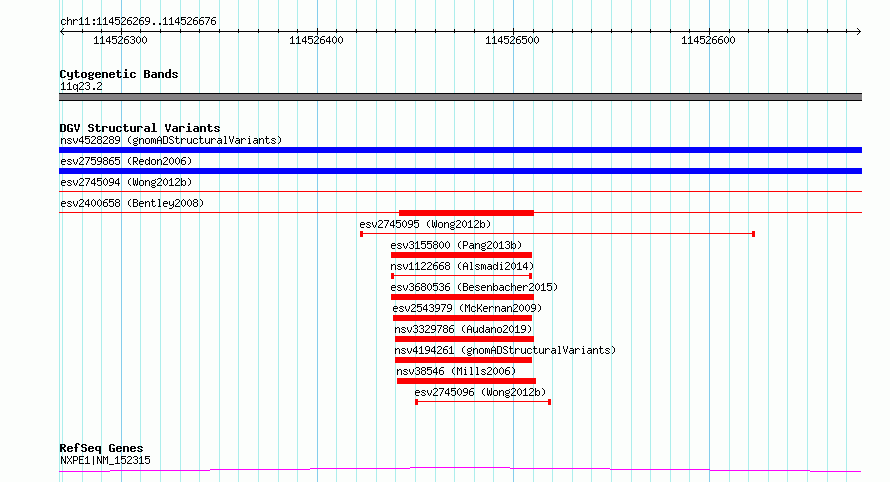Click the red bar under nsv3329786
The image size is (890, 482).
[464, 339]
